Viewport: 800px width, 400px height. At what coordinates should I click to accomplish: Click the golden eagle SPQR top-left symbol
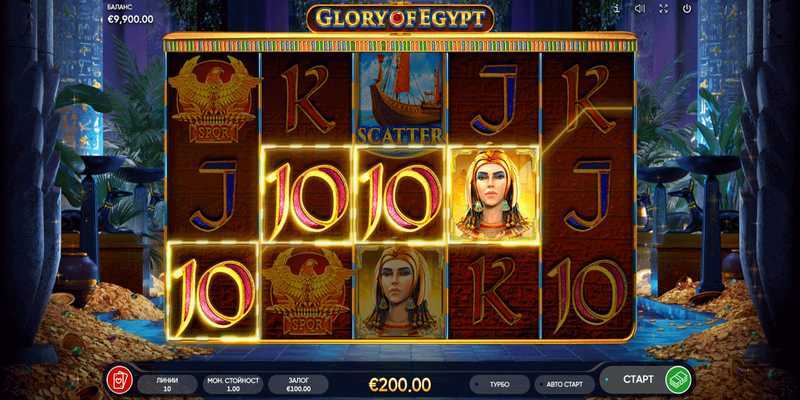coord(214,99)
